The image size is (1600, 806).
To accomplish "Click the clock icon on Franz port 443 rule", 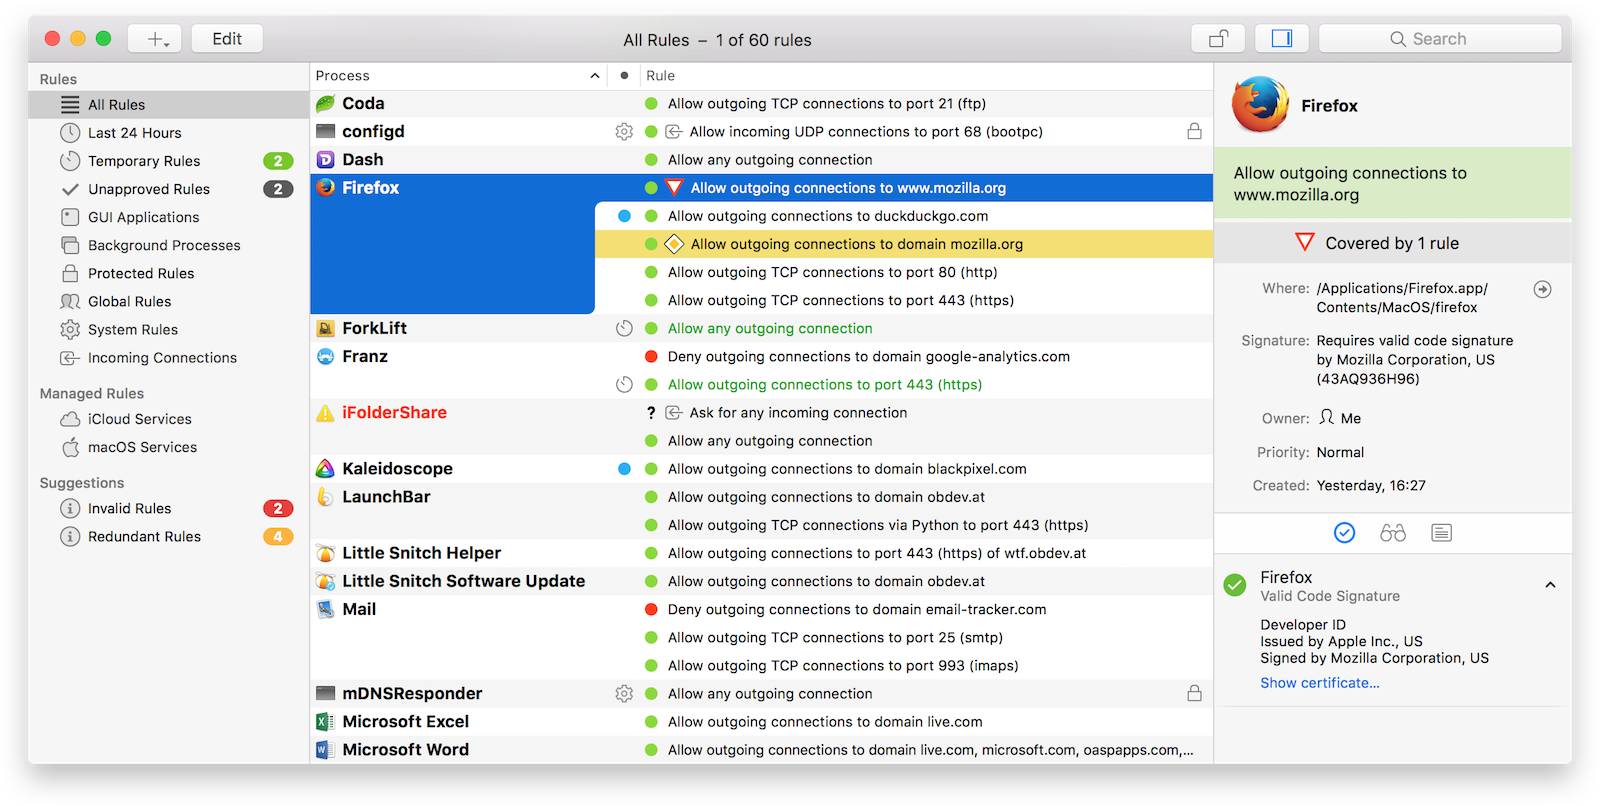I will click(624, 384).
